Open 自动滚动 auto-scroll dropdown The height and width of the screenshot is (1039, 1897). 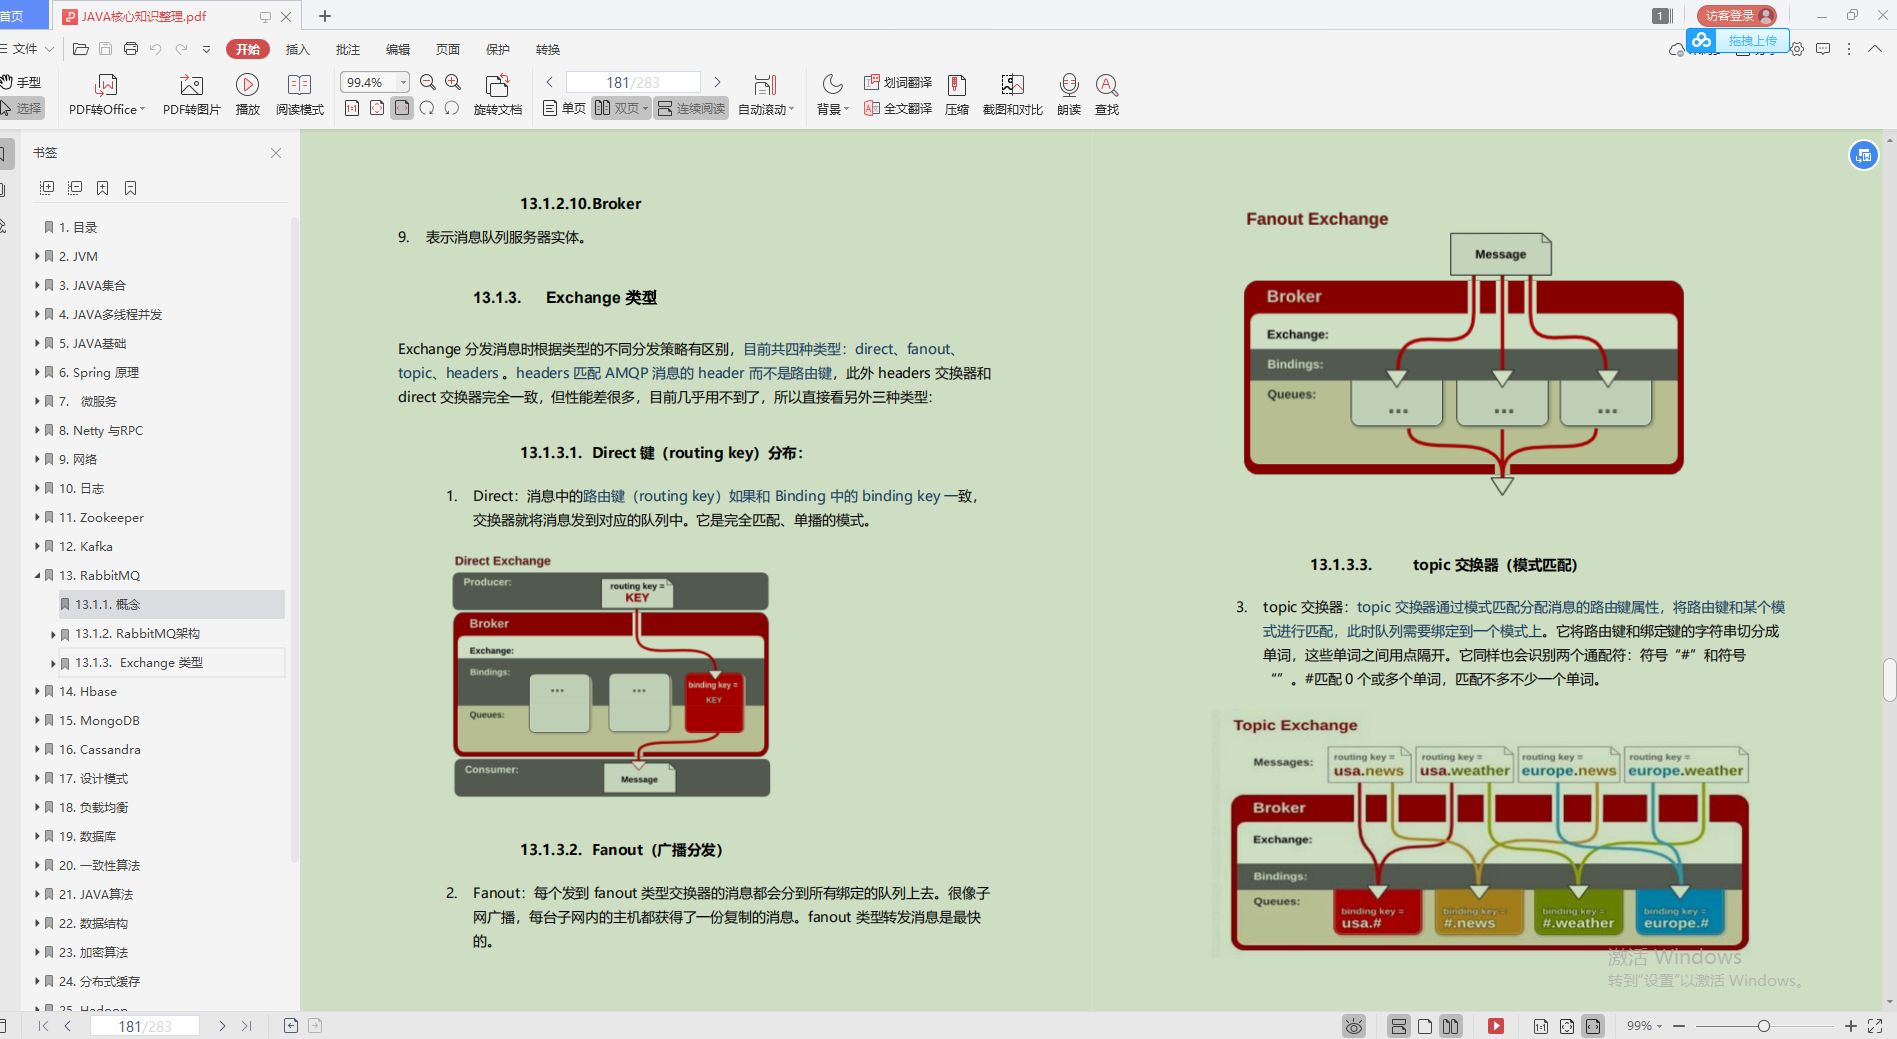click(765, 95)
